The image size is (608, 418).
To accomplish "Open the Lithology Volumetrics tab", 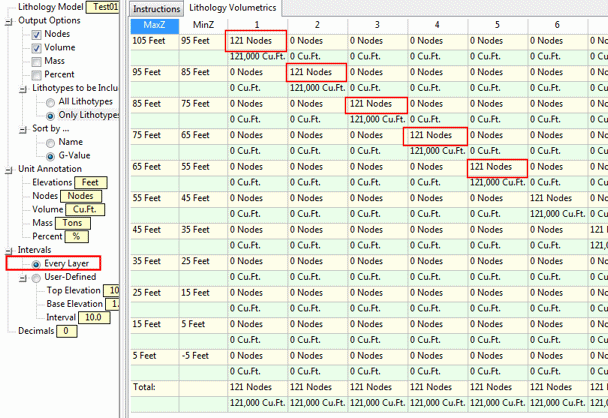I will pyautogui.click(x=233, y=8).
